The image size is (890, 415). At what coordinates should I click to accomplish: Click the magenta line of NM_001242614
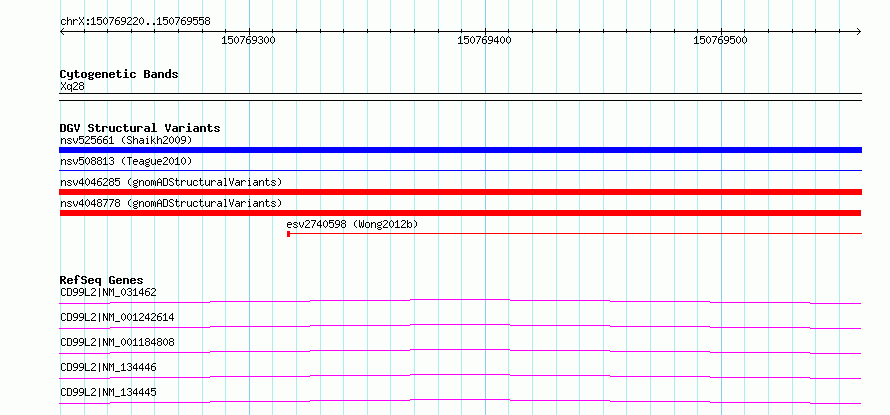click(460, 326)
